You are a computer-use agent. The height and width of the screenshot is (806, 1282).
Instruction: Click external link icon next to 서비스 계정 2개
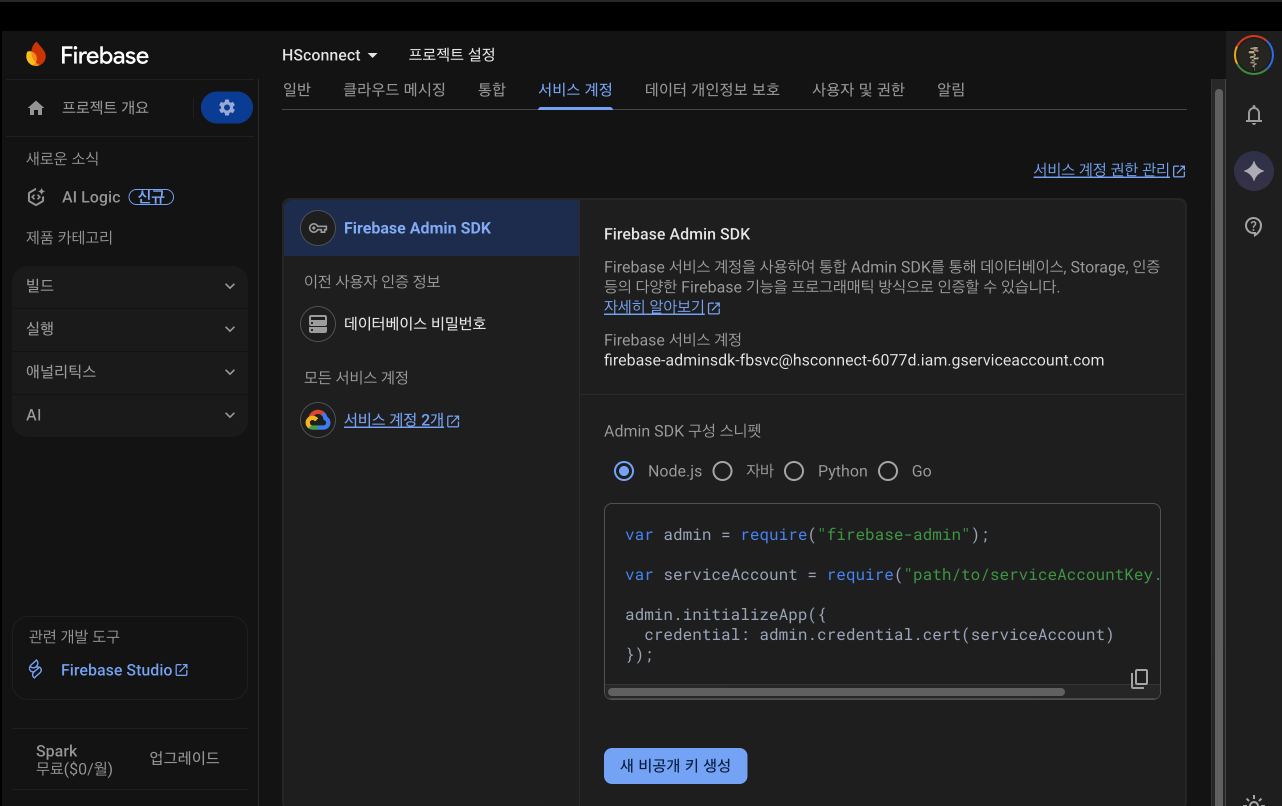(x=453, y=421)
